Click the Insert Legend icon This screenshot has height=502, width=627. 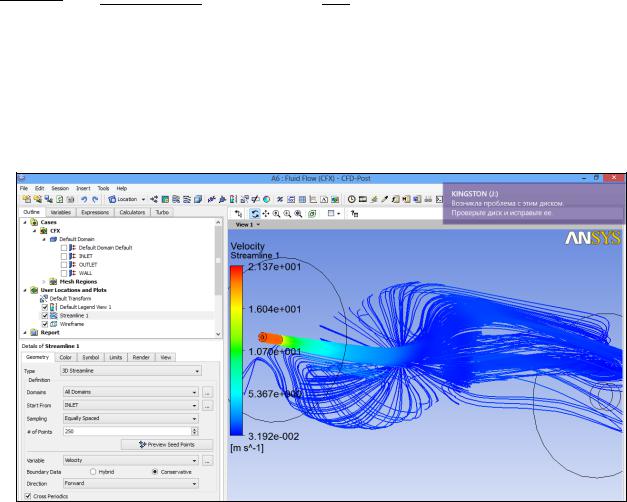point(233,199)
